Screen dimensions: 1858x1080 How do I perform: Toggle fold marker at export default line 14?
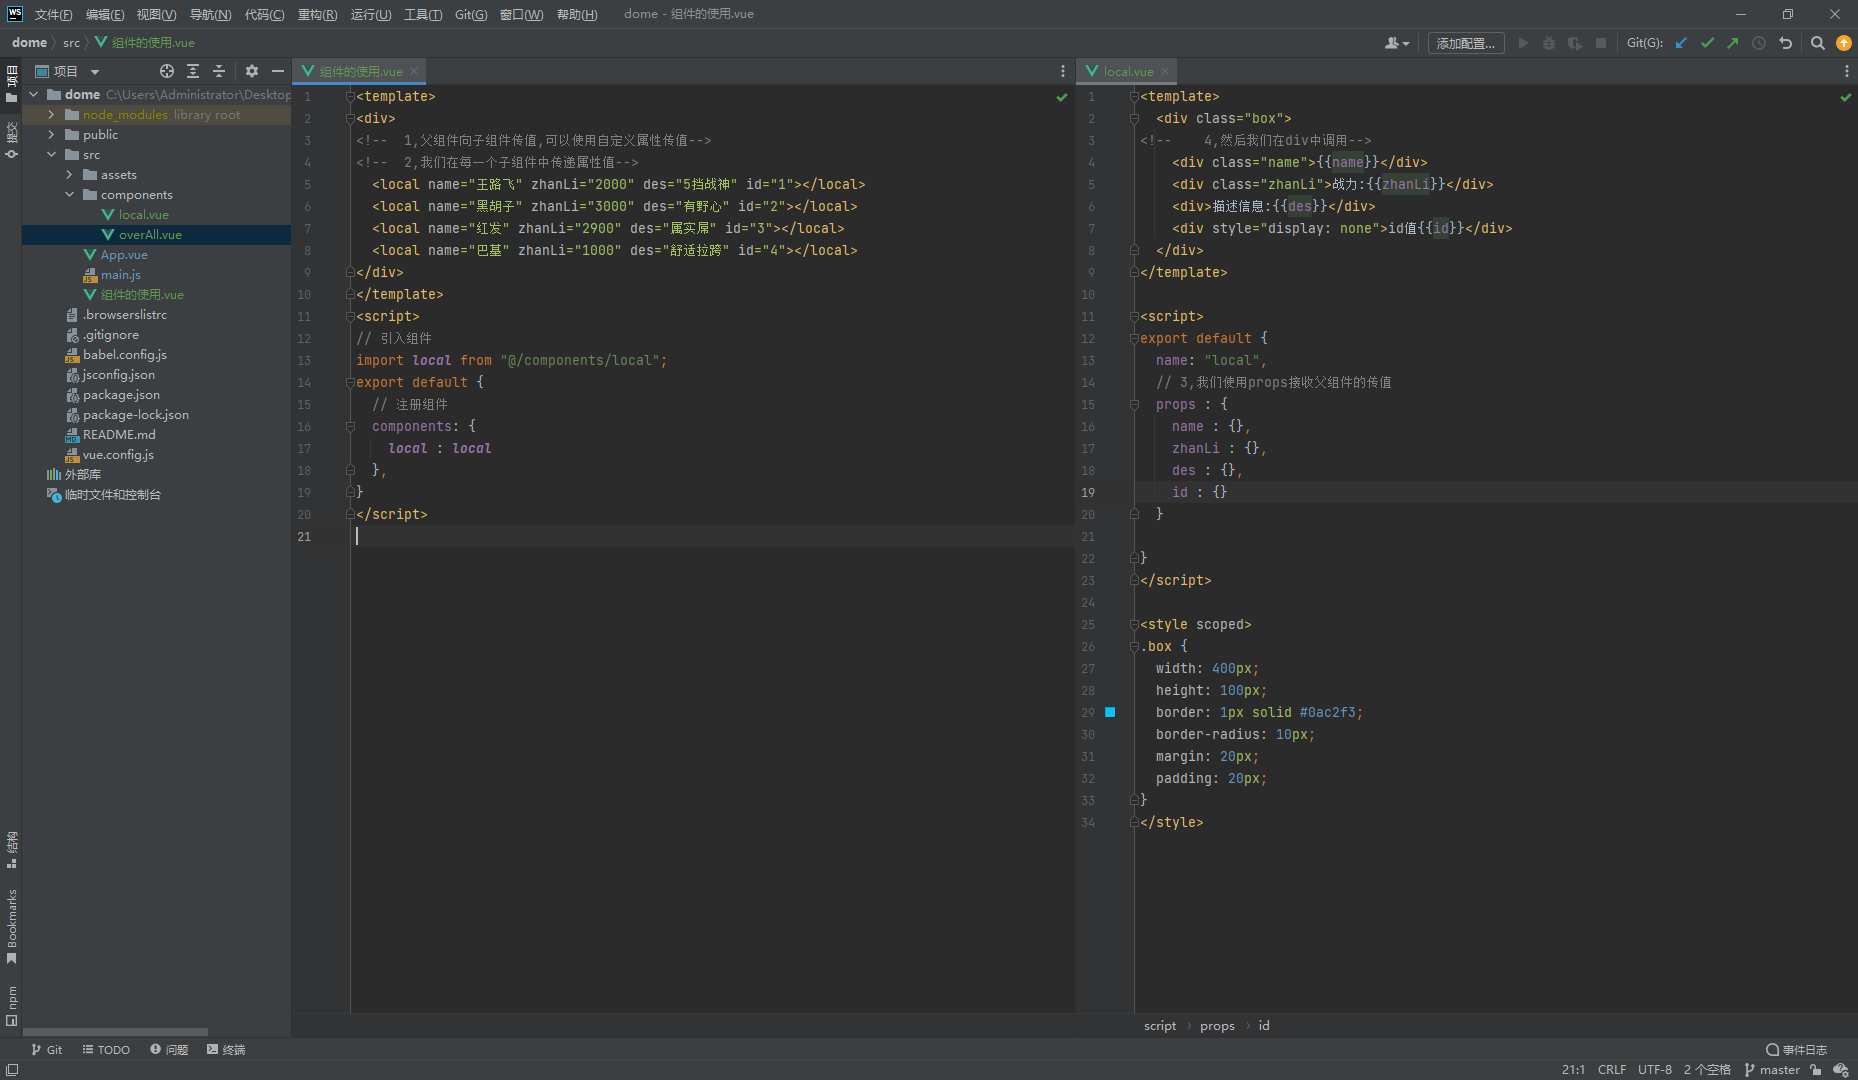tap(350, 383)
